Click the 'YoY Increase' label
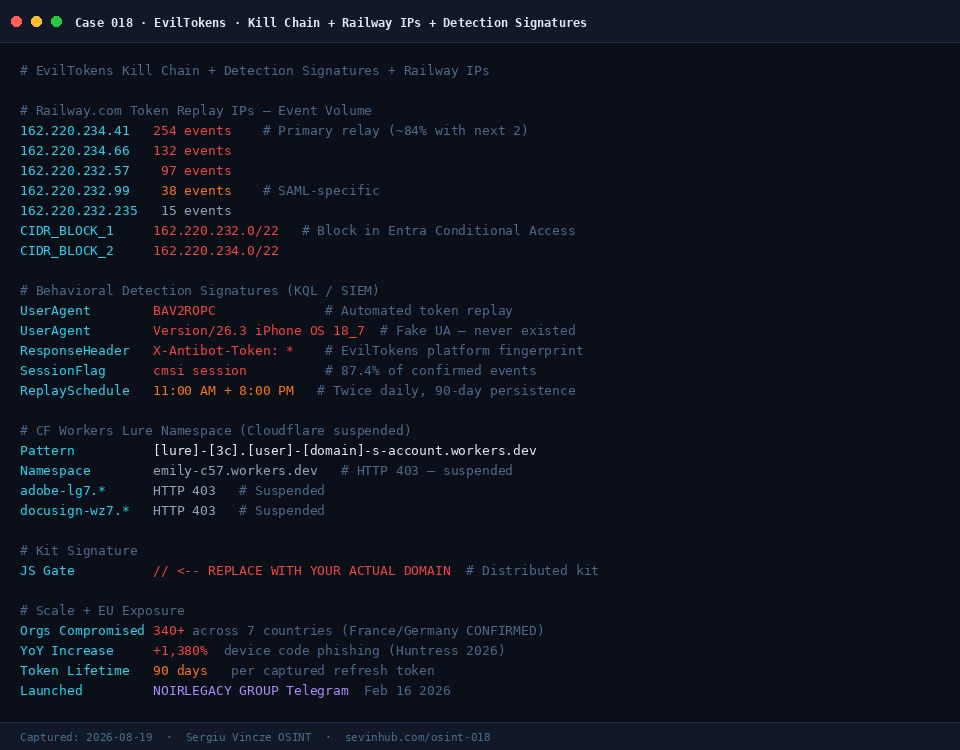The height and width of the screenshot is (750, 960). [67, 651]
